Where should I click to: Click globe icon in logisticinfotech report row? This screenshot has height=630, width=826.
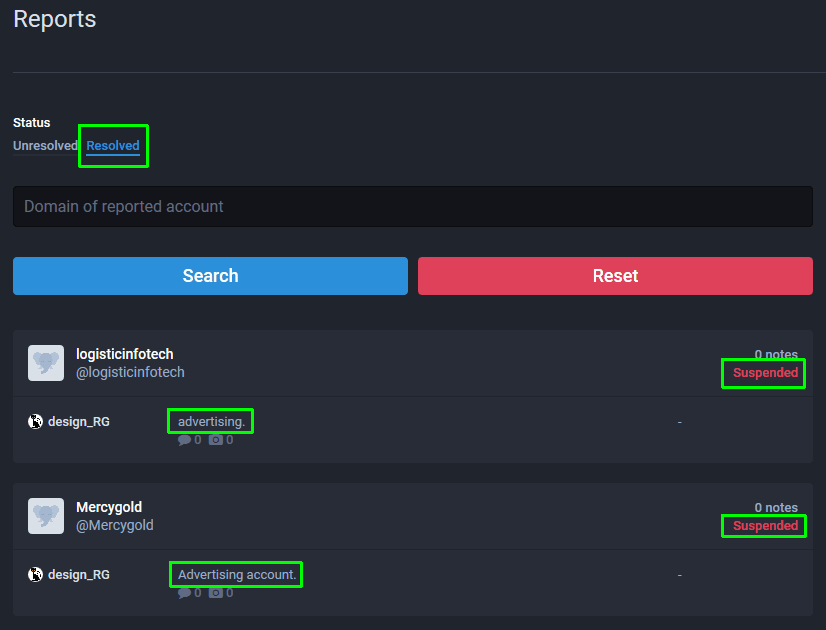35,422
